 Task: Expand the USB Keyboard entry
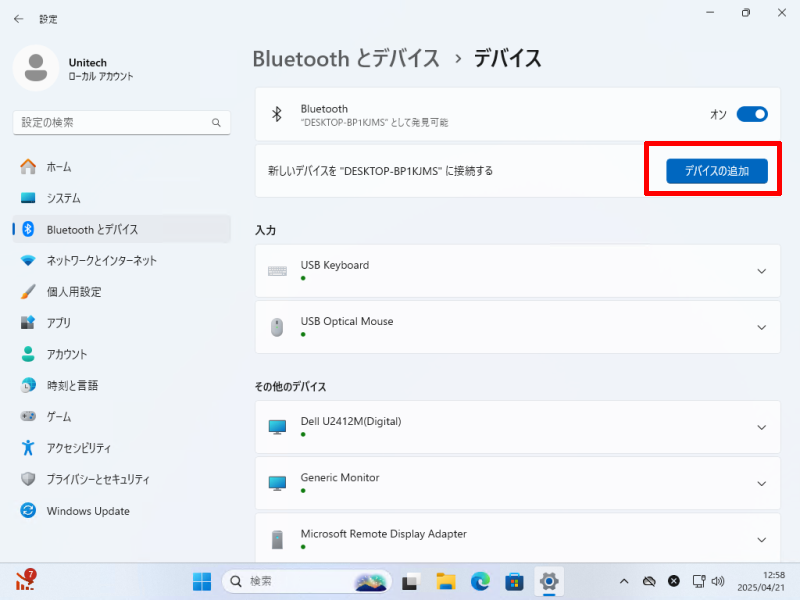(x=761, y=271)
